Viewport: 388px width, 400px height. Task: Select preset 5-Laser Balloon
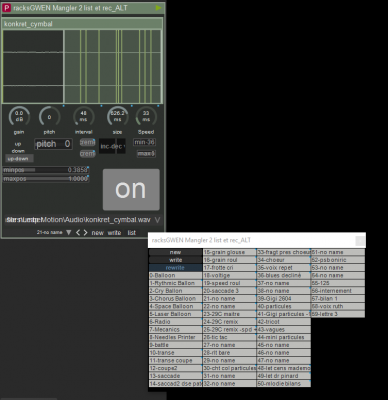175,314
